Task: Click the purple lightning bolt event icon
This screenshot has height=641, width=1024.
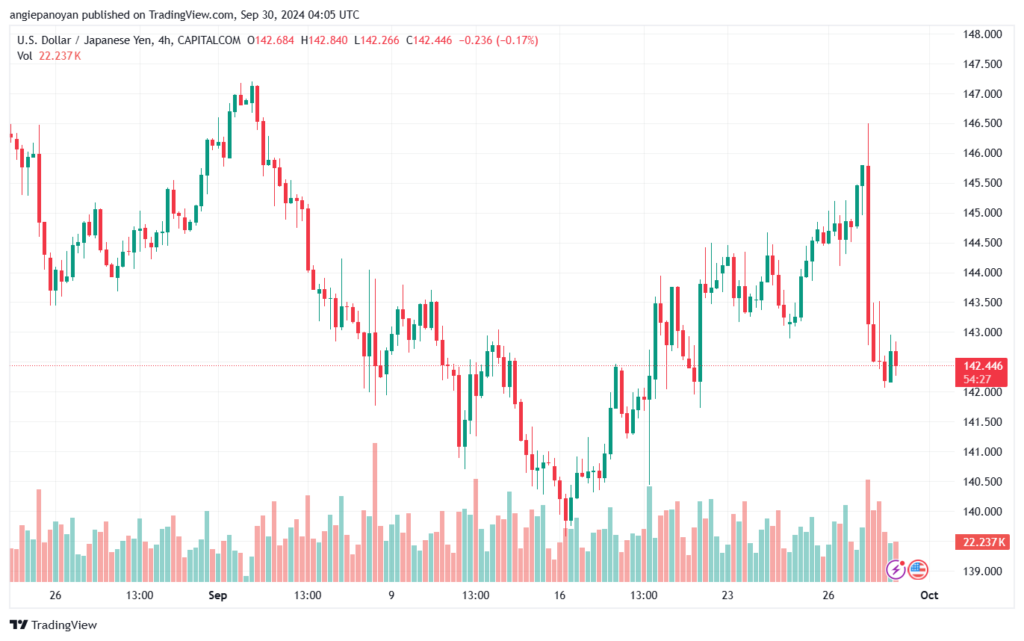Action: (895, 570)
